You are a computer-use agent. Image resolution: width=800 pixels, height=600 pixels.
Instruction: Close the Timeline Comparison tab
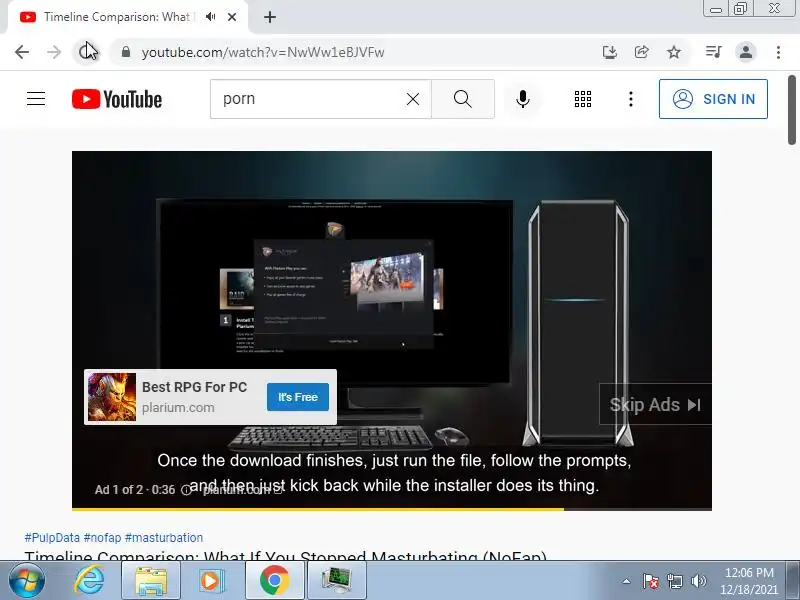(x=232, y=17)
